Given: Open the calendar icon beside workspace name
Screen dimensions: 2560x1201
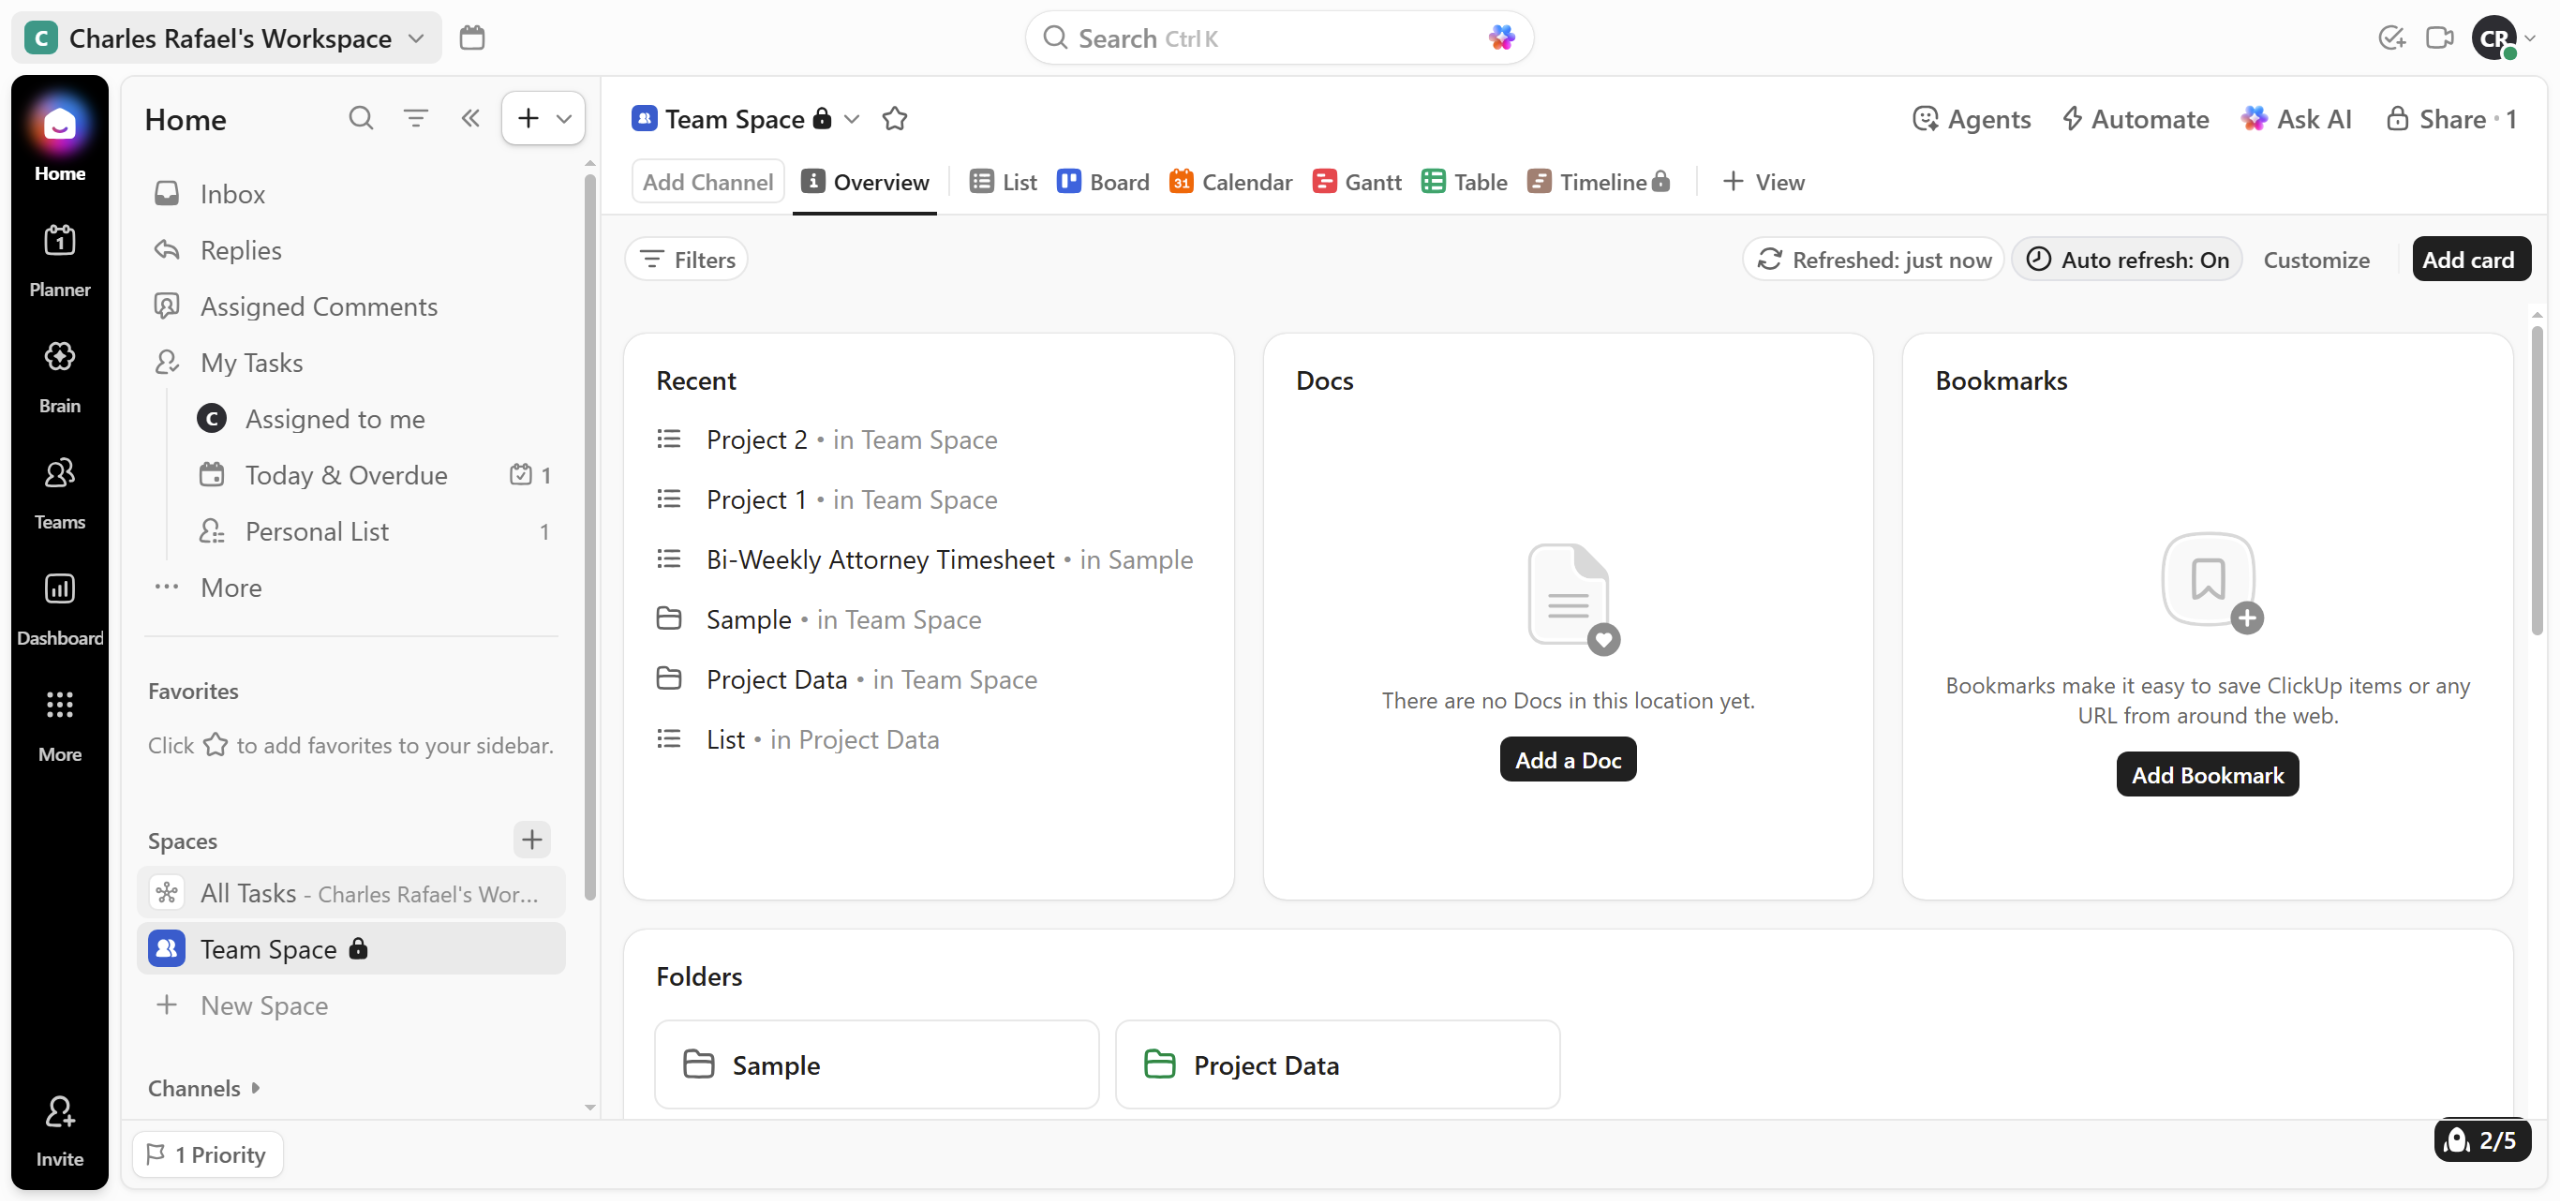Looking at the screenshot, I should 472,38.
